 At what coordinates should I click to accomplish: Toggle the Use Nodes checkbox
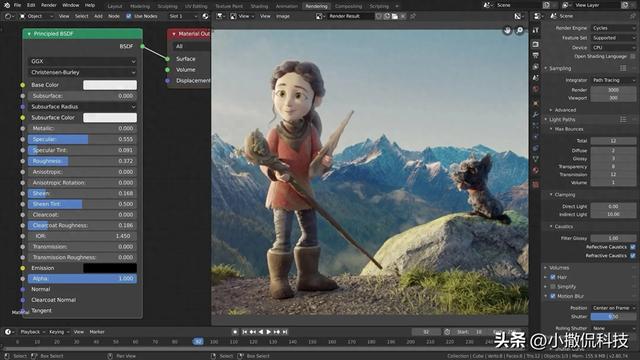click(129, 16)
